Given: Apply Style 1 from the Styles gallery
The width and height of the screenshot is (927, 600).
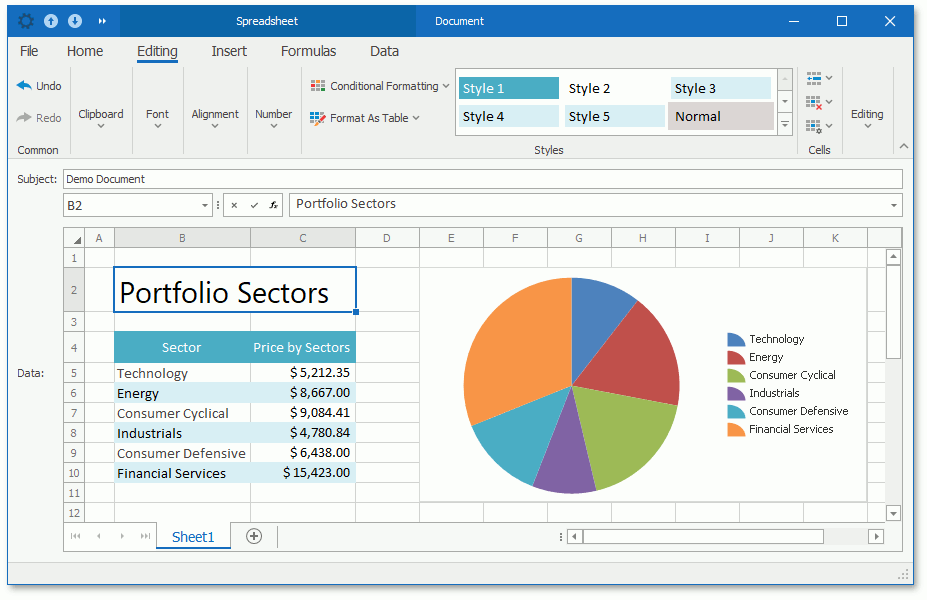Looking at the screenshot, I should [508, 88].
